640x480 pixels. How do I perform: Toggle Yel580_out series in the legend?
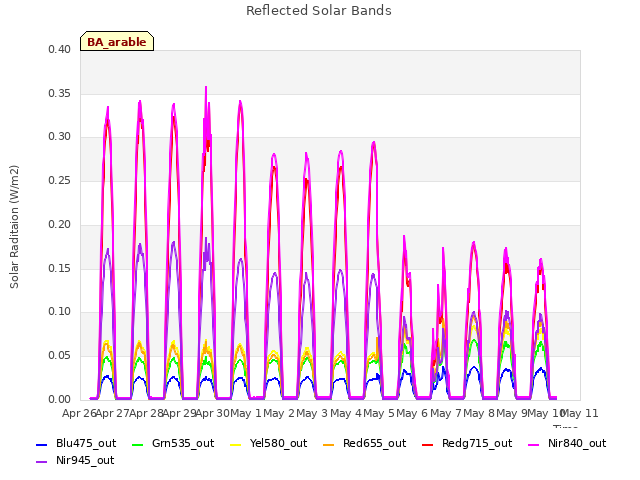point(269,443)
